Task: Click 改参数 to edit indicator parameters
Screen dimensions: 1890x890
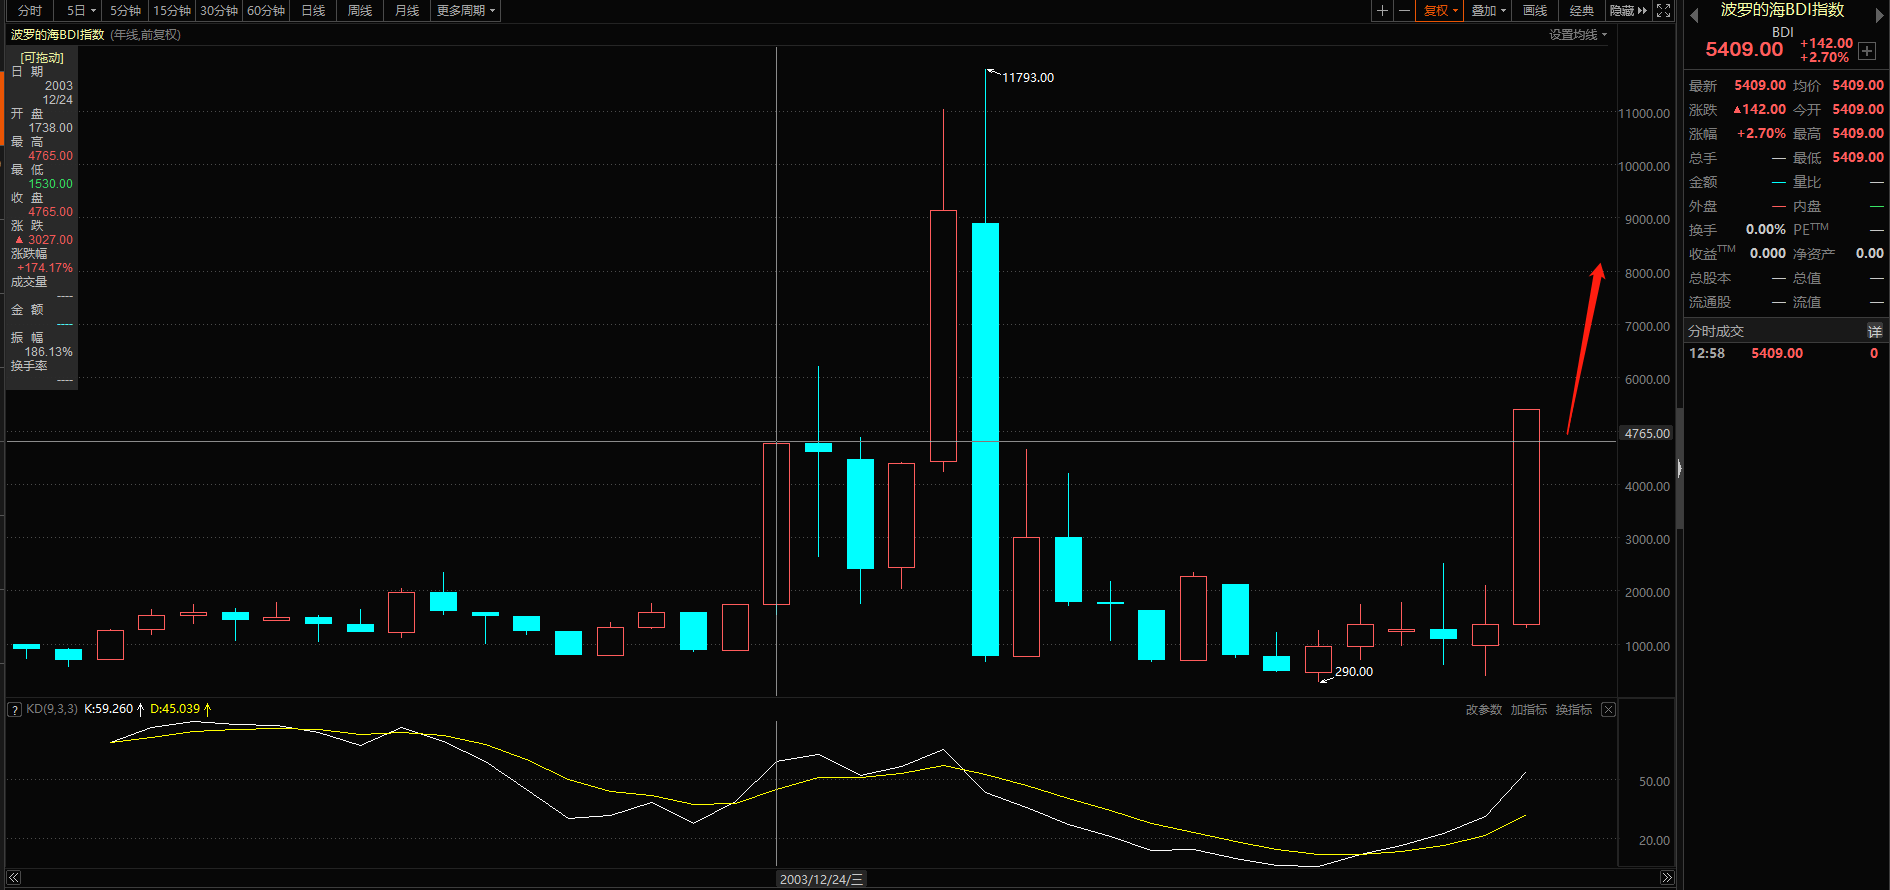Action: point(1483,710)
